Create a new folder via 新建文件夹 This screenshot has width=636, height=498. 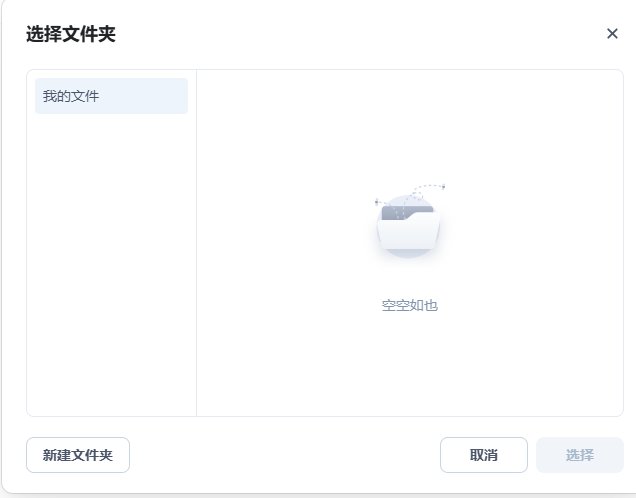click(x=78, y=455)
